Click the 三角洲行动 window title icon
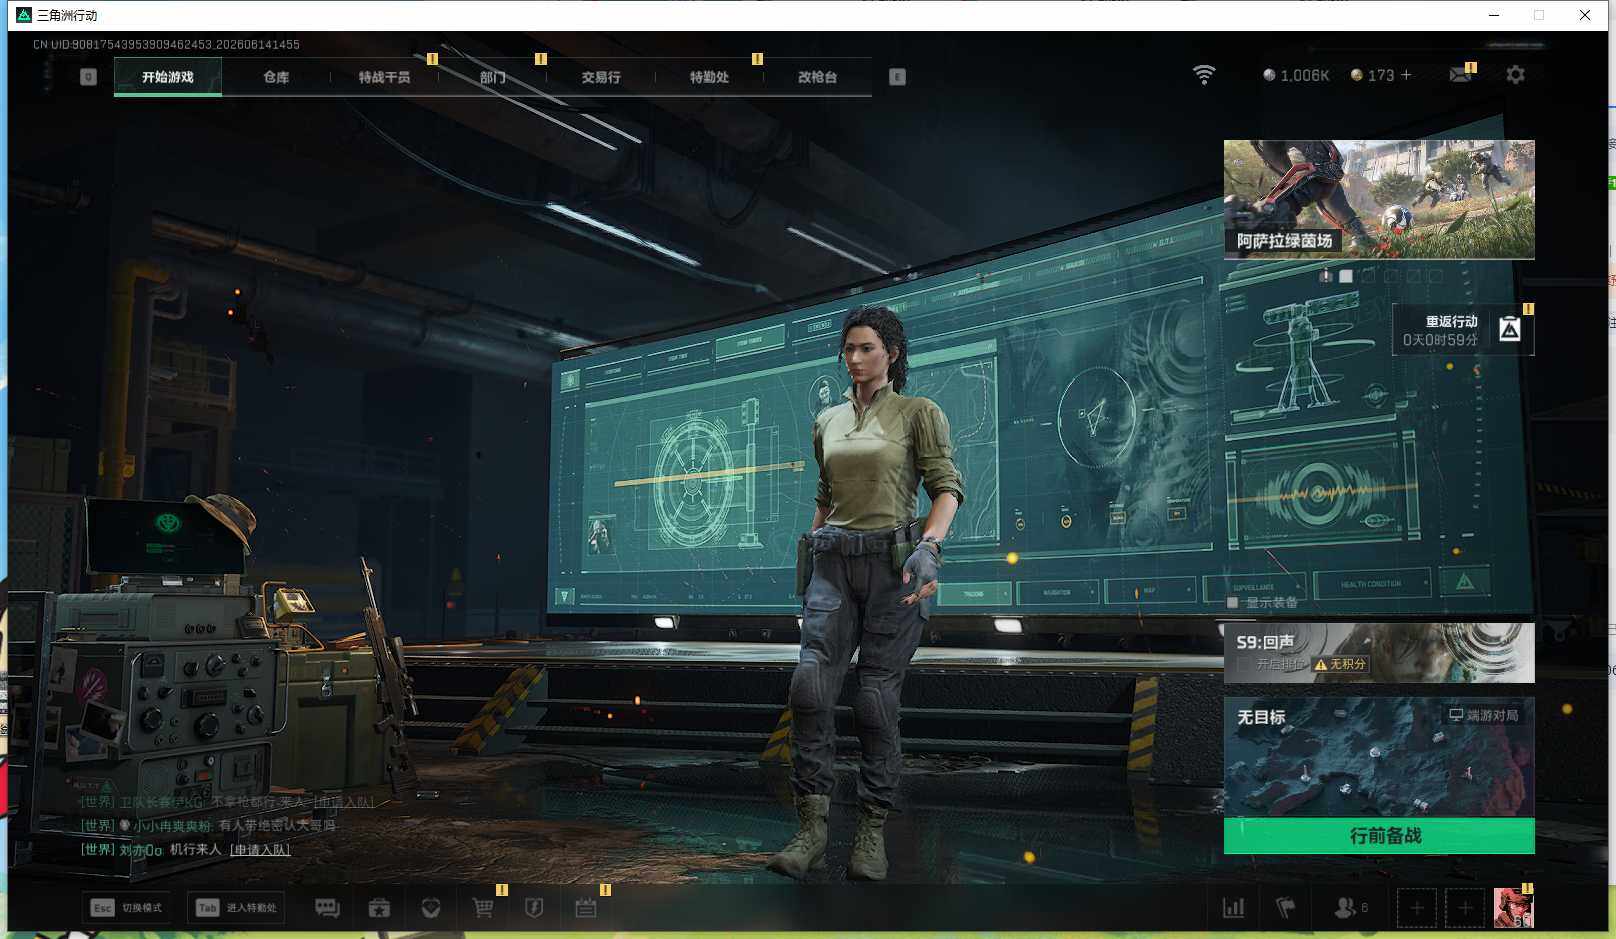This screenshot has width=1616, height=939. click(24, 15)
